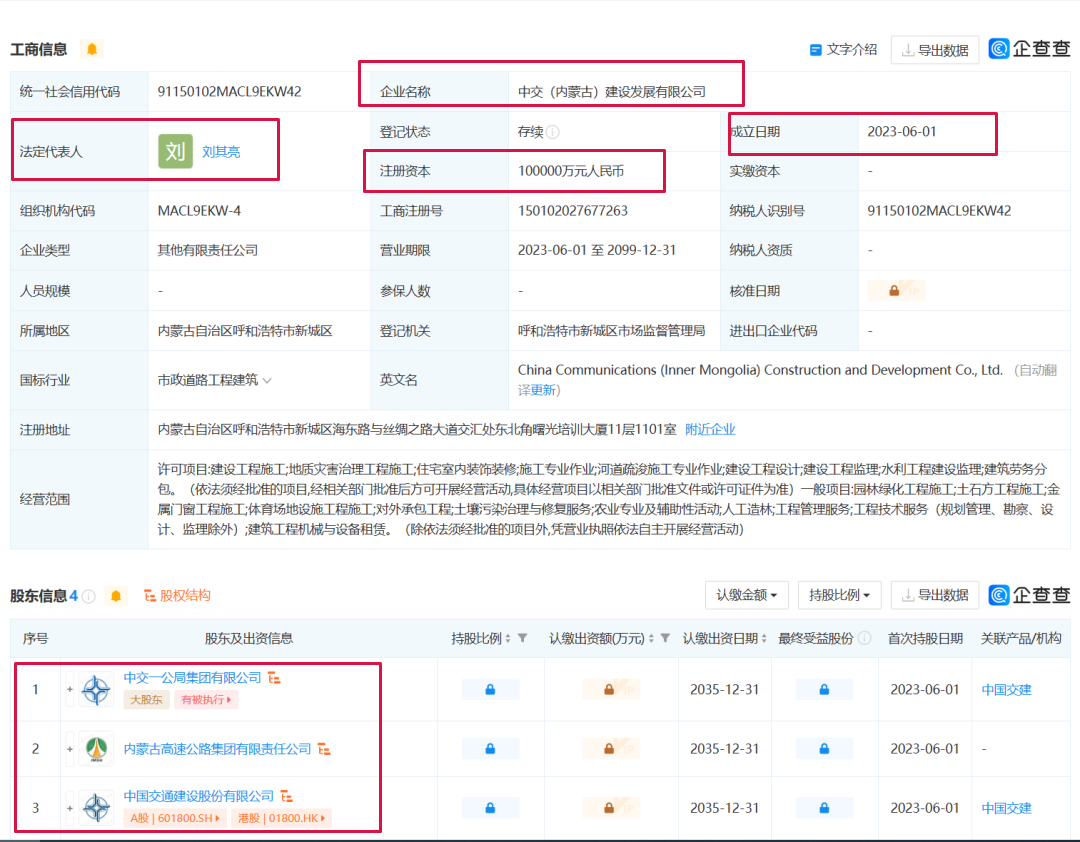
Task: Unlock 认缴出资额 for 内蒙古高速公路集团
Action: 612,749
